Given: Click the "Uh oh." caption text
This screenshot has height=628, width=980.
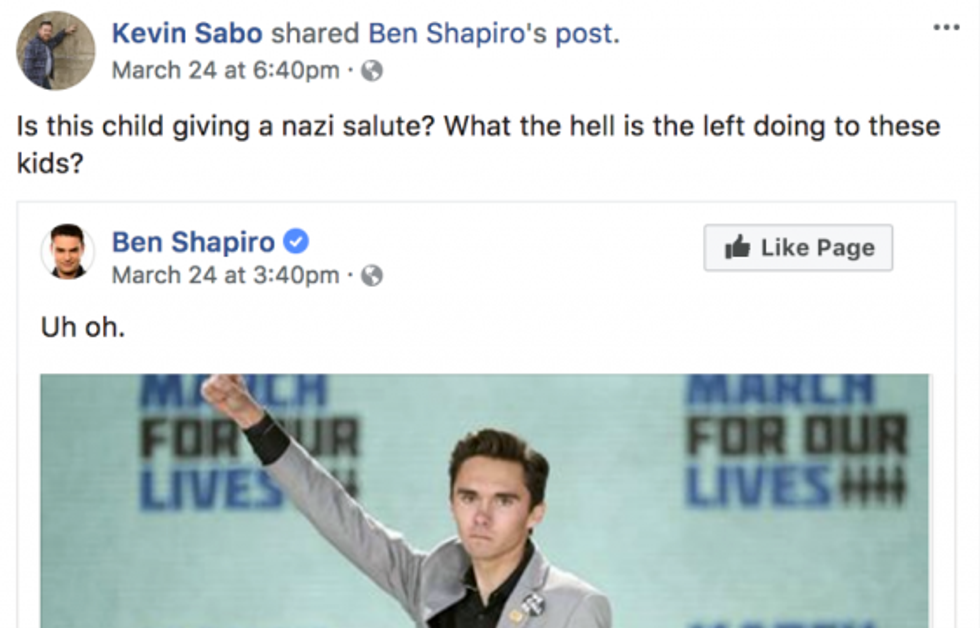Looking at the screenshot, I should click(x=83, y=327).
